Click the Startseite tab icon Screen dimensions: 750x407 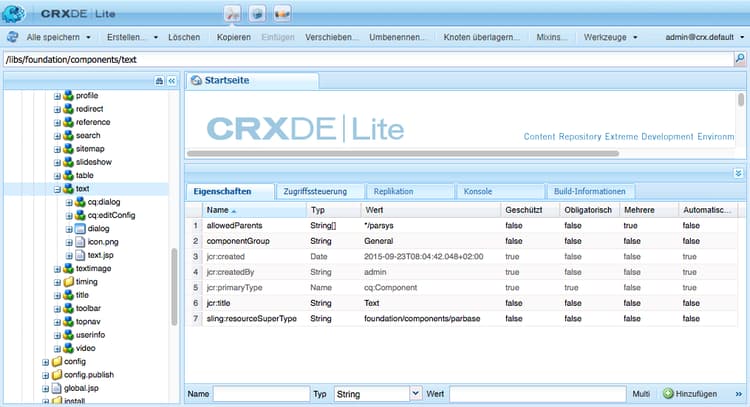click(x=196, y=80)
